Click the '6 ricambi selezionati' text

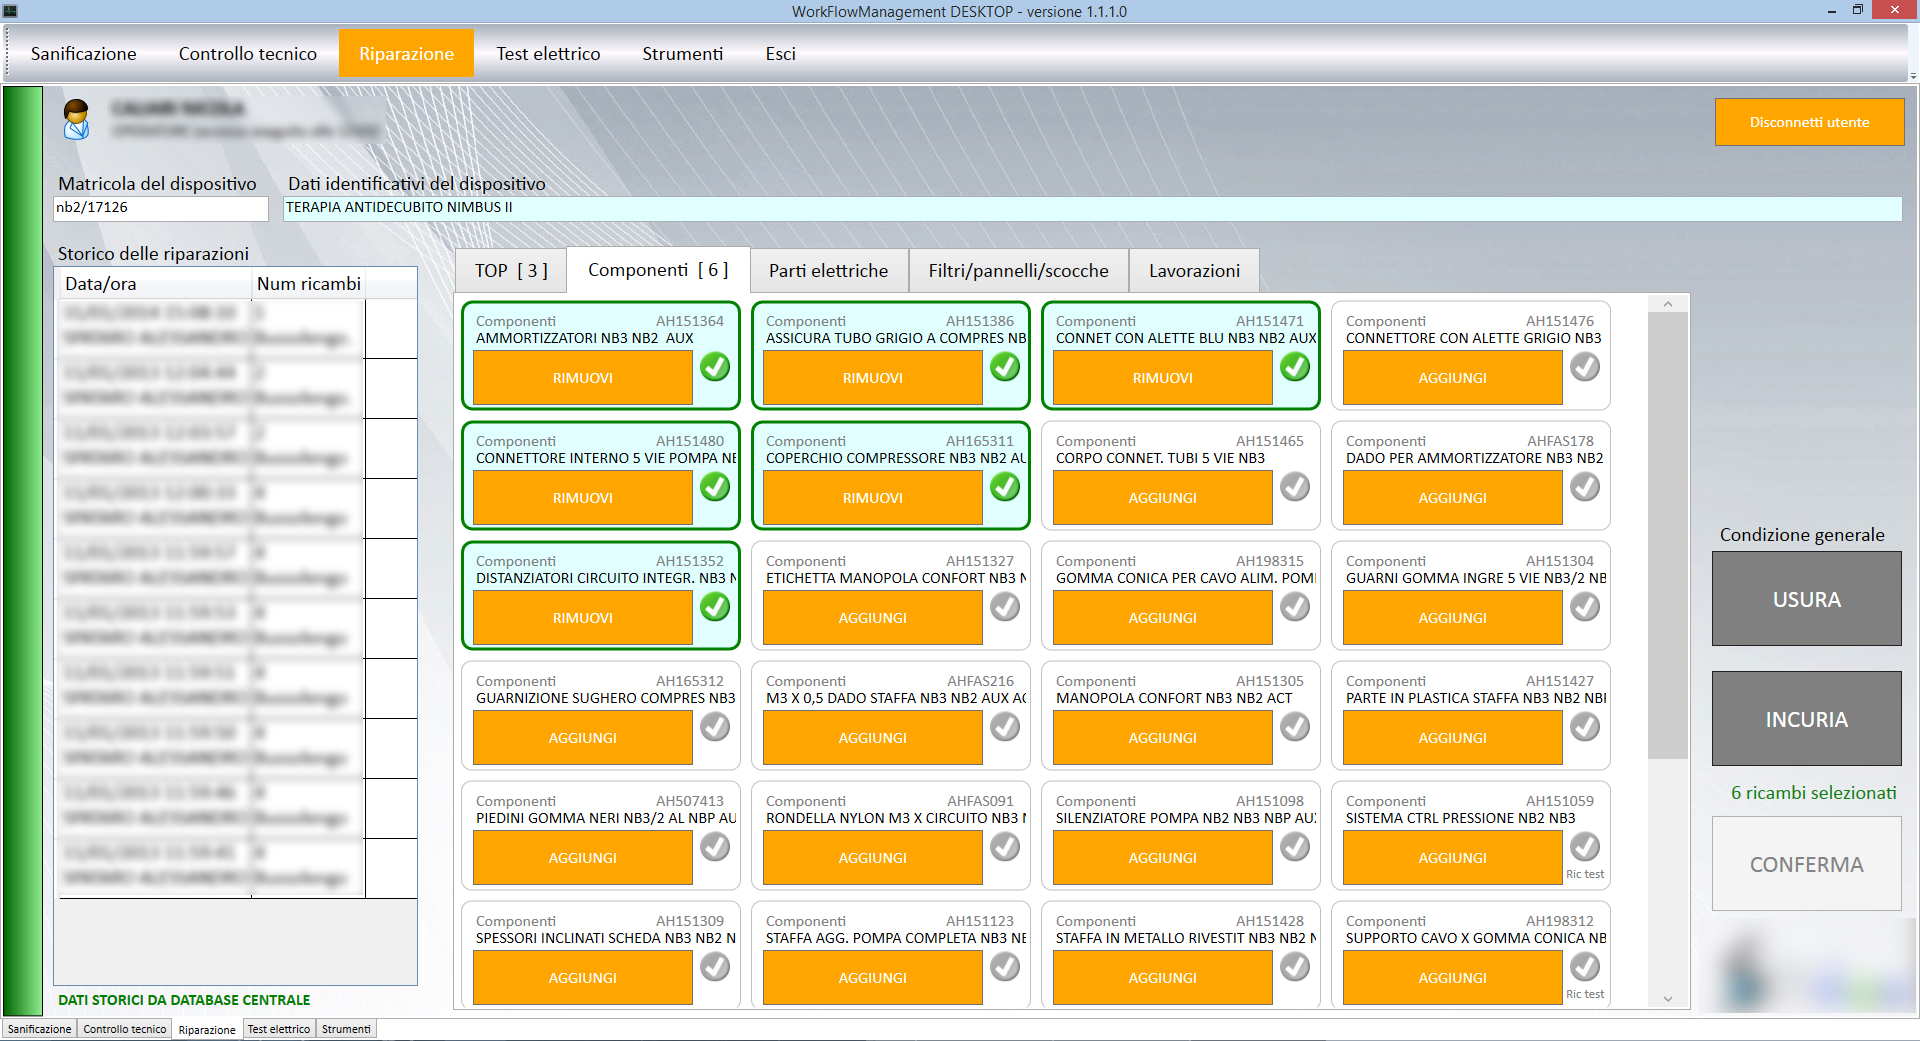click(x=1814, y=793)
